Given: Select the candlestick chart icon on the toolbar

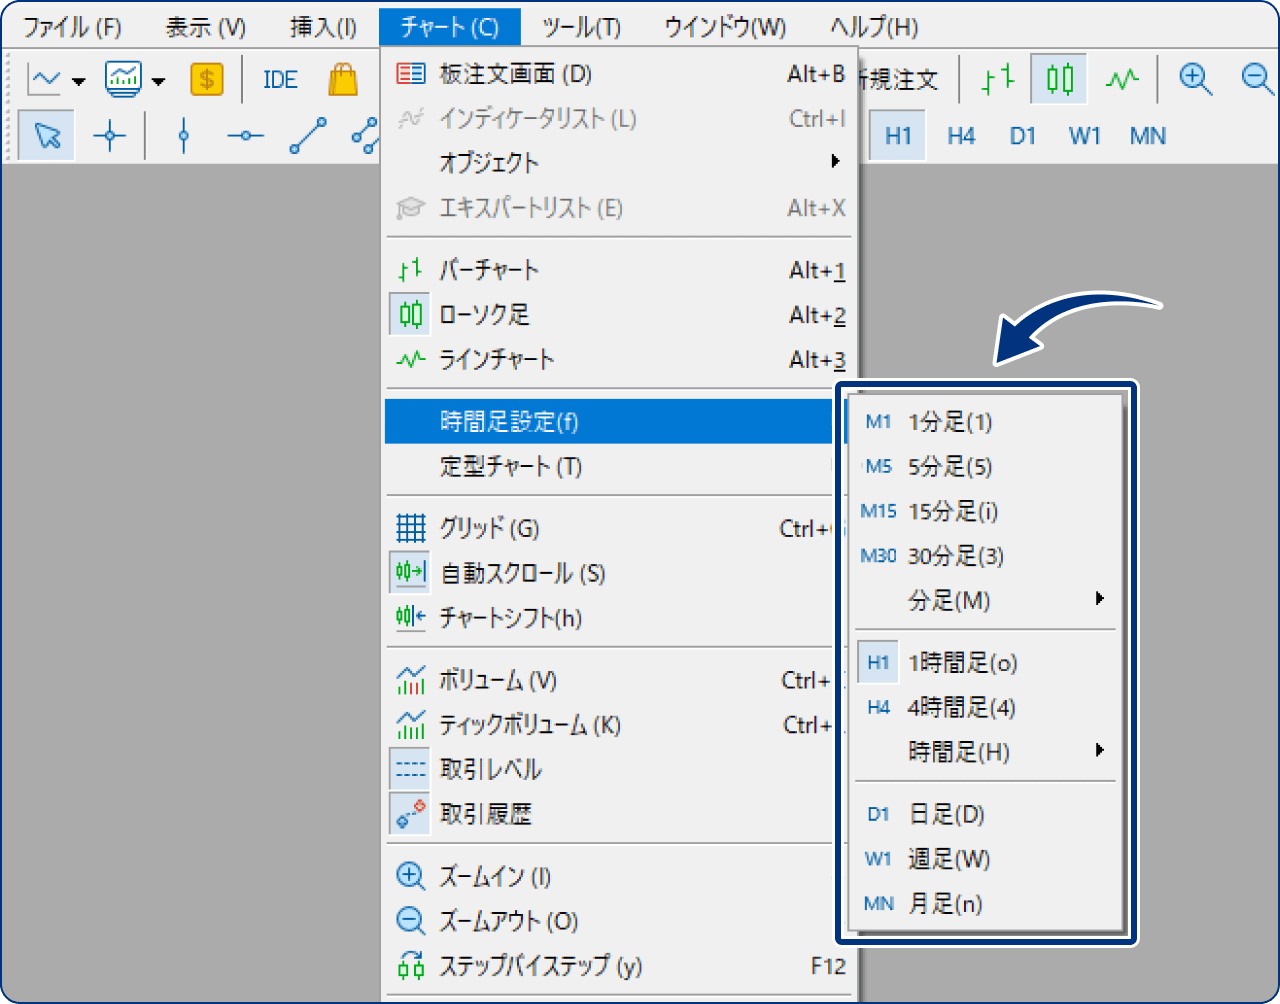Looking at the screenshot, I should coord(1060,79).
